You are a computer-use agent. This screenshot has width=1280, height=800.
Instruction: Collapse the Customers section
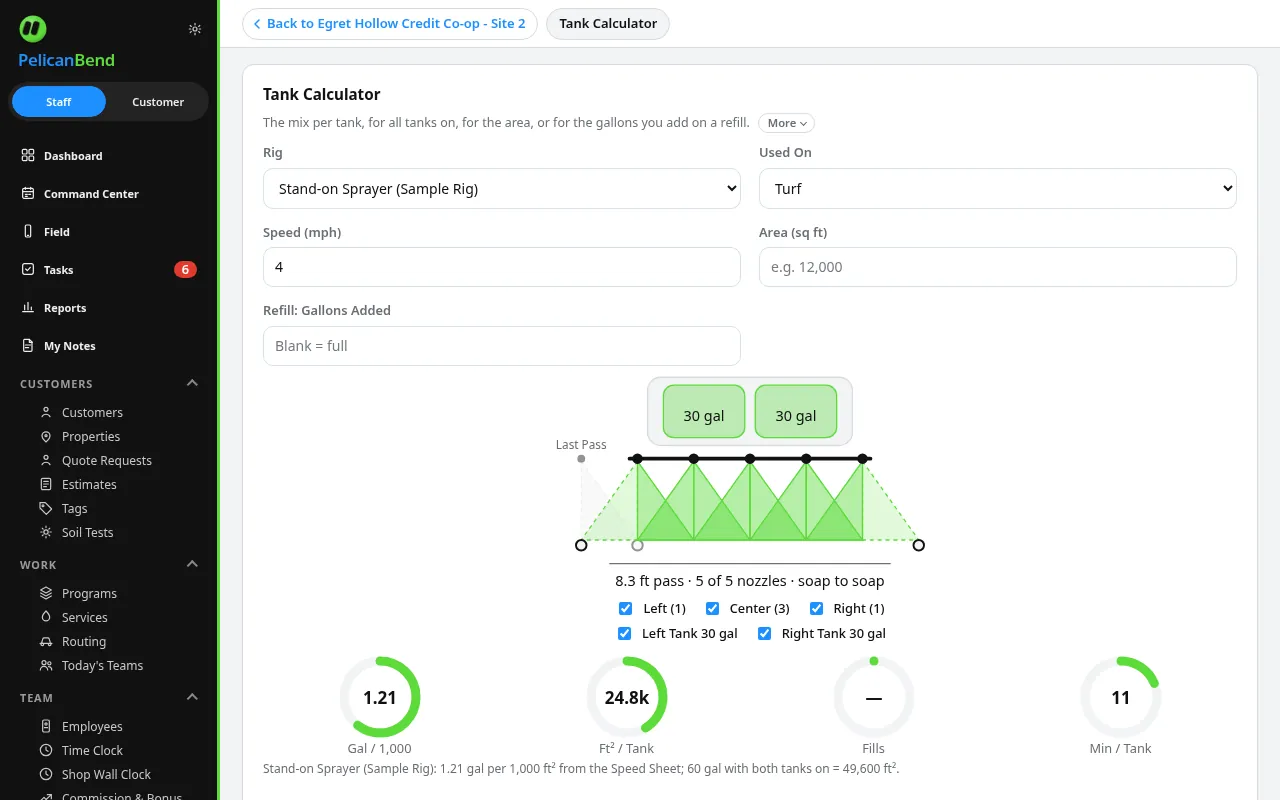pos(193,384)
